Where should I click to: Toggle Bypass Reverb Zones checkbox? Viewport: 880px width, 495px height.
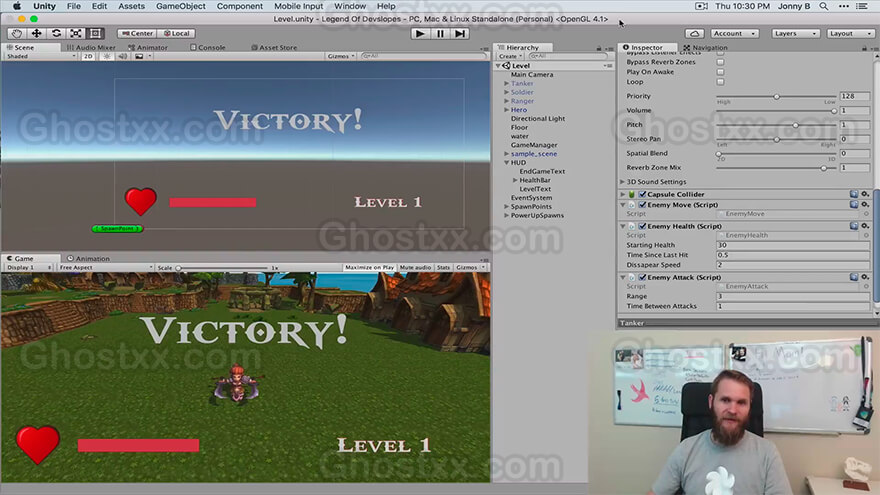(721, 62)
